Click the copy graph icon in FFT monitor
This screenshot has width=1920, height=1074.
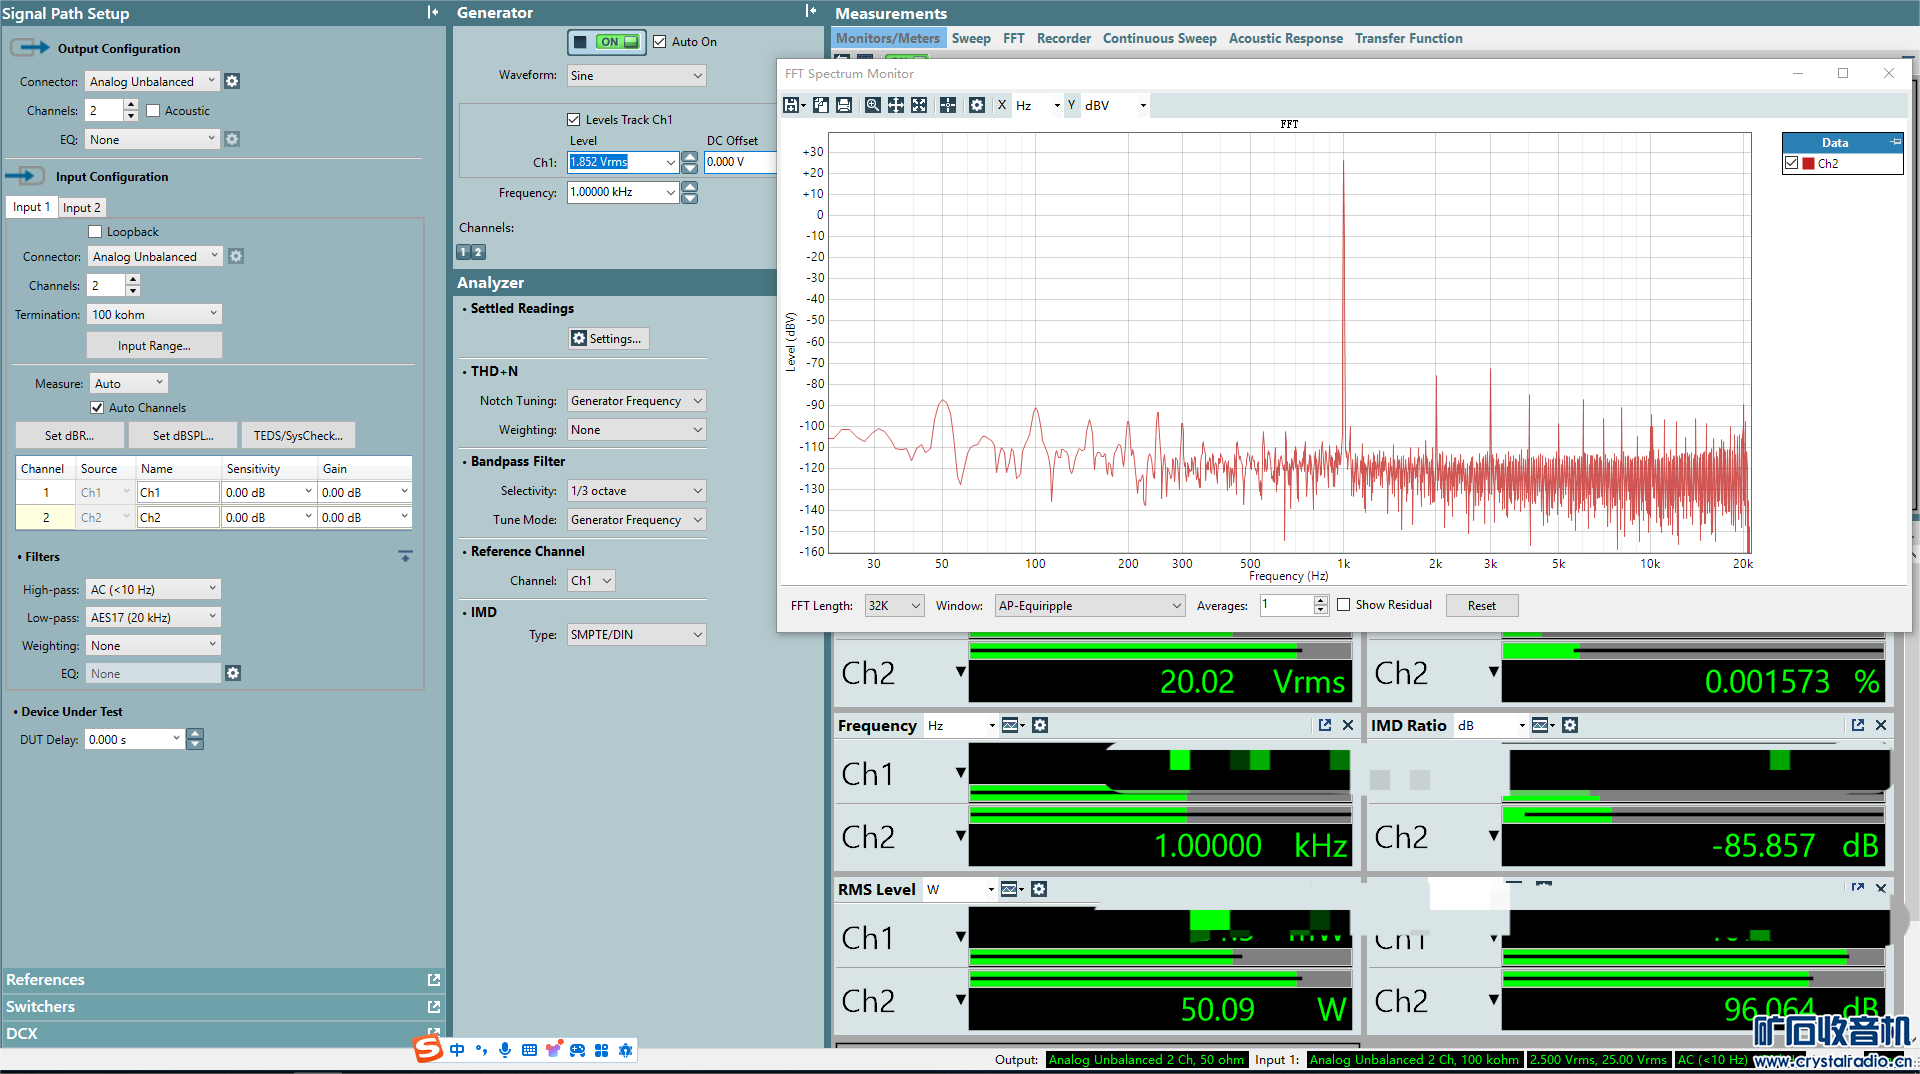(821, 105)
